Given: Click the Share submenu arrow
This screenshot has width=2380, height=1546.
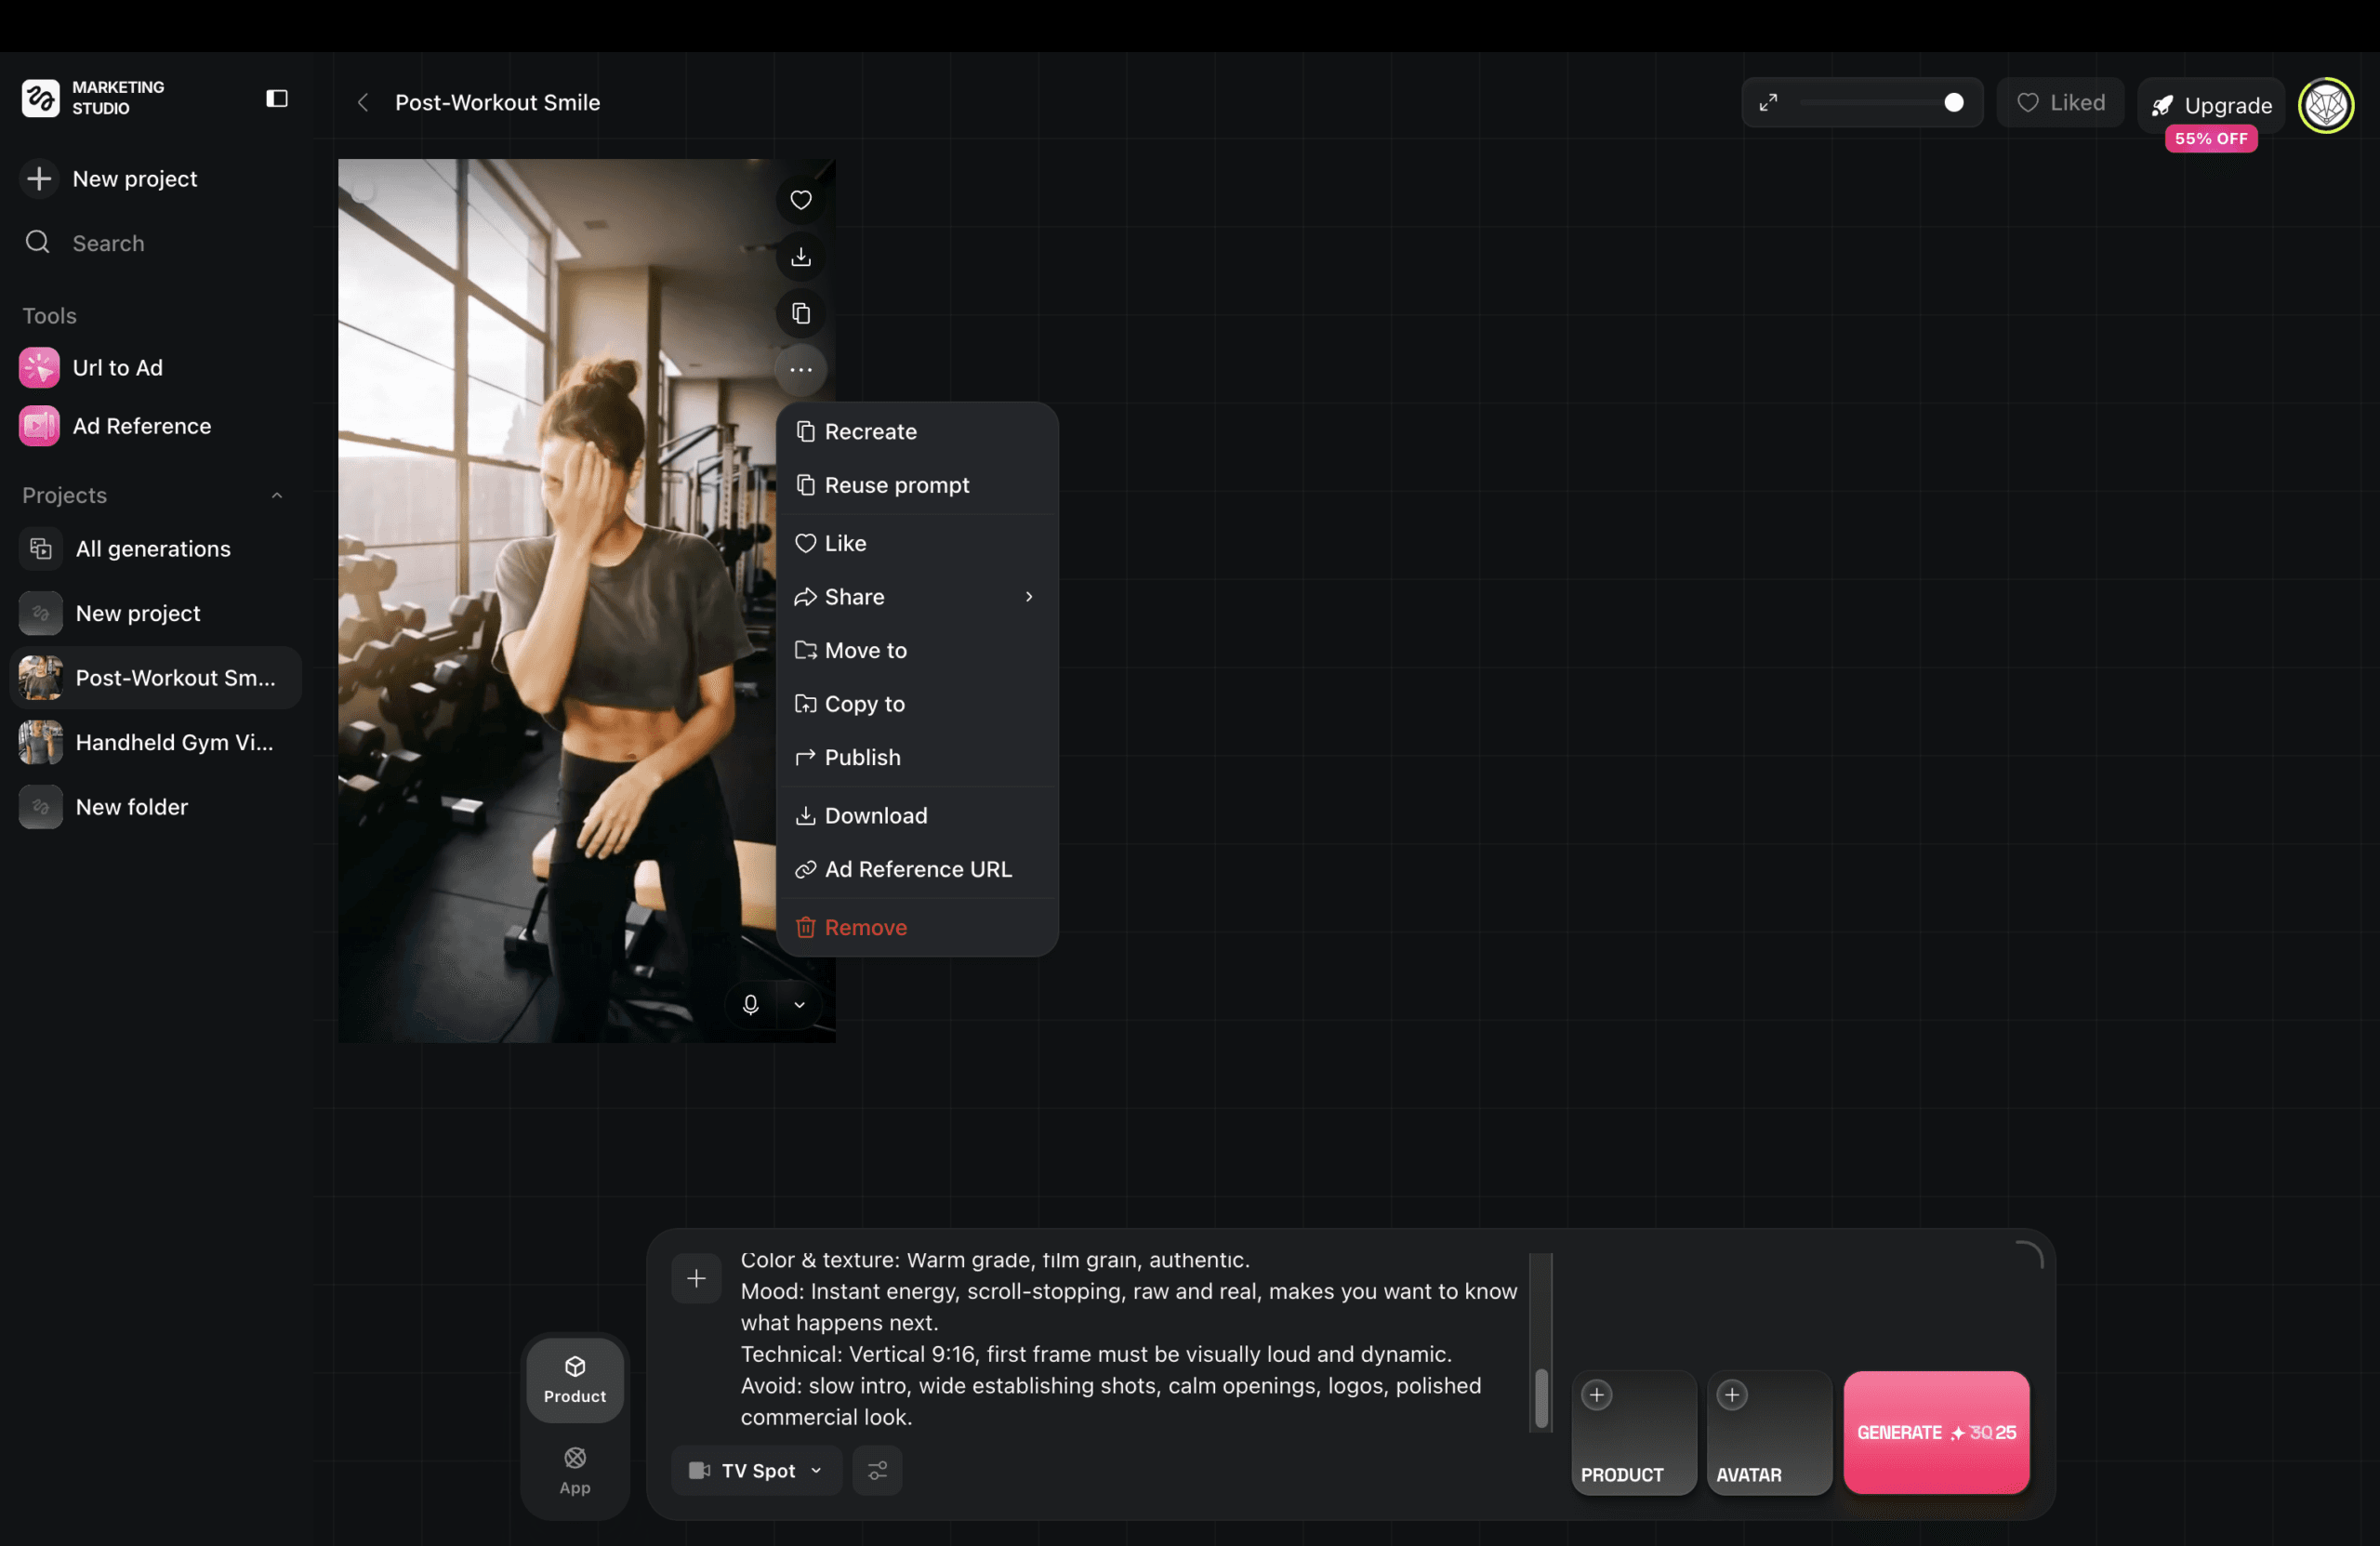Looking at the screenshot, I should (1029, 596).
